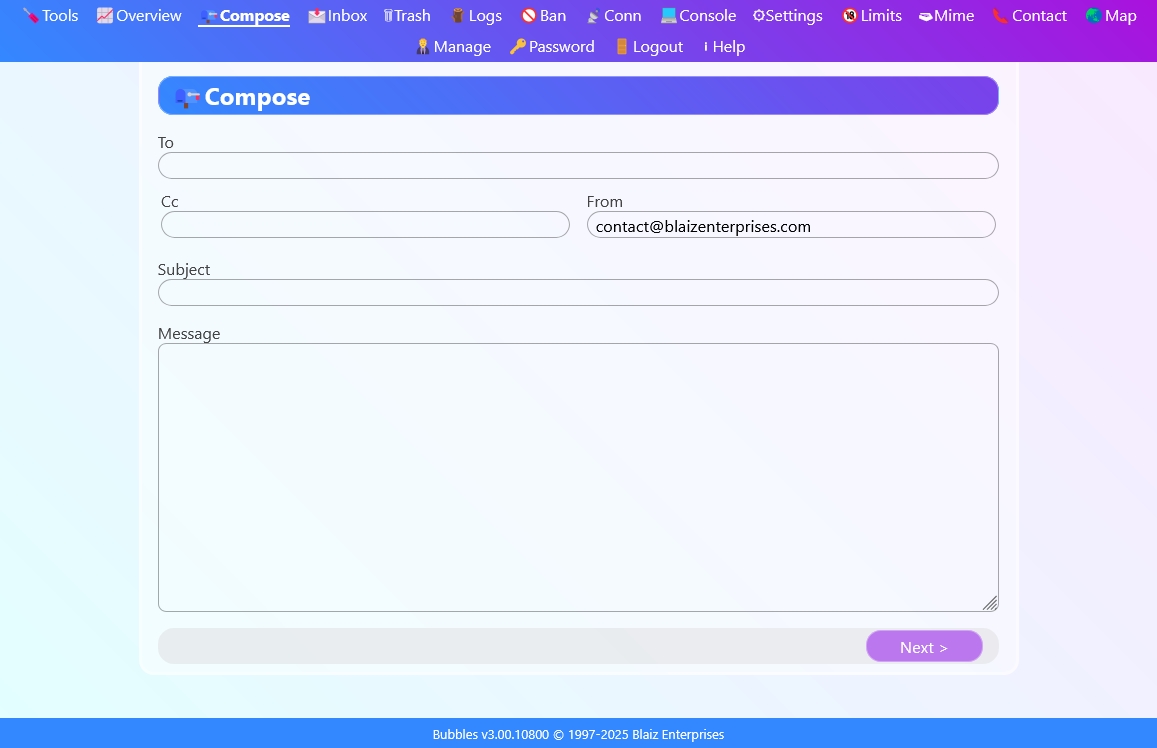
Task: Click the bin icon beside Trash
Action: click(388, 15)
